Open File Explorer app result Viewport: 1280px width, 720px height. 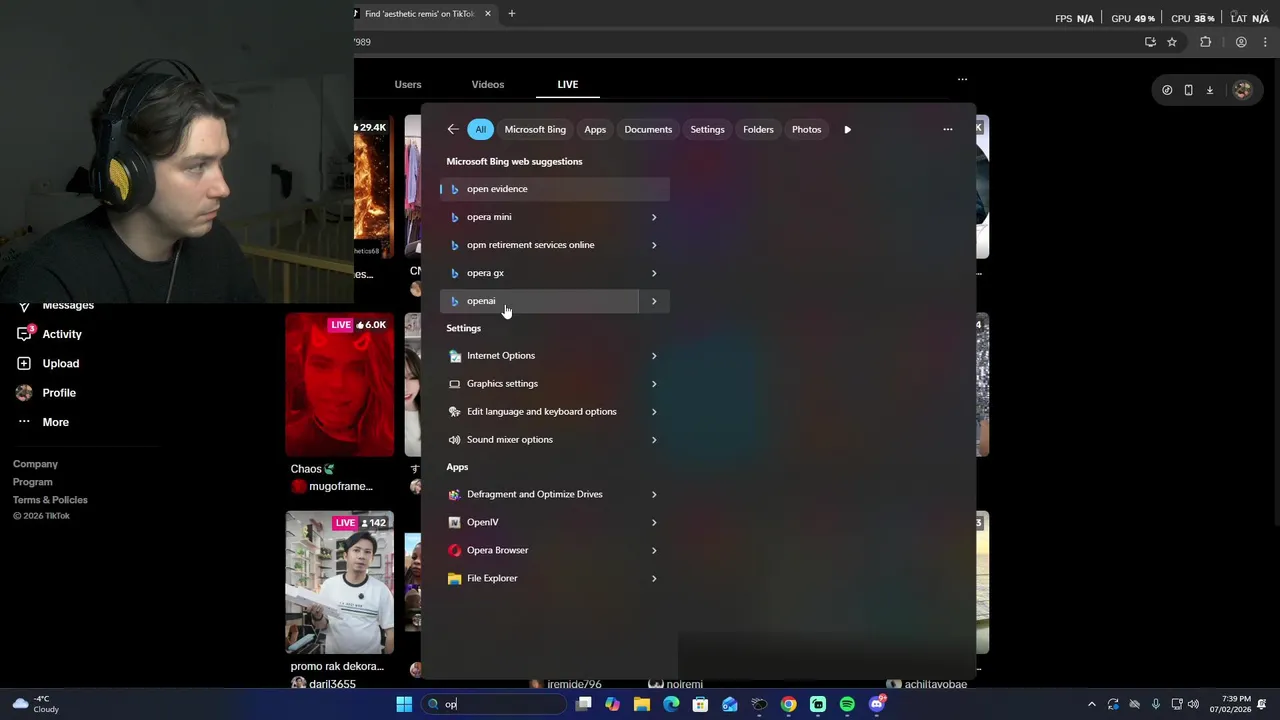point(540,578)
